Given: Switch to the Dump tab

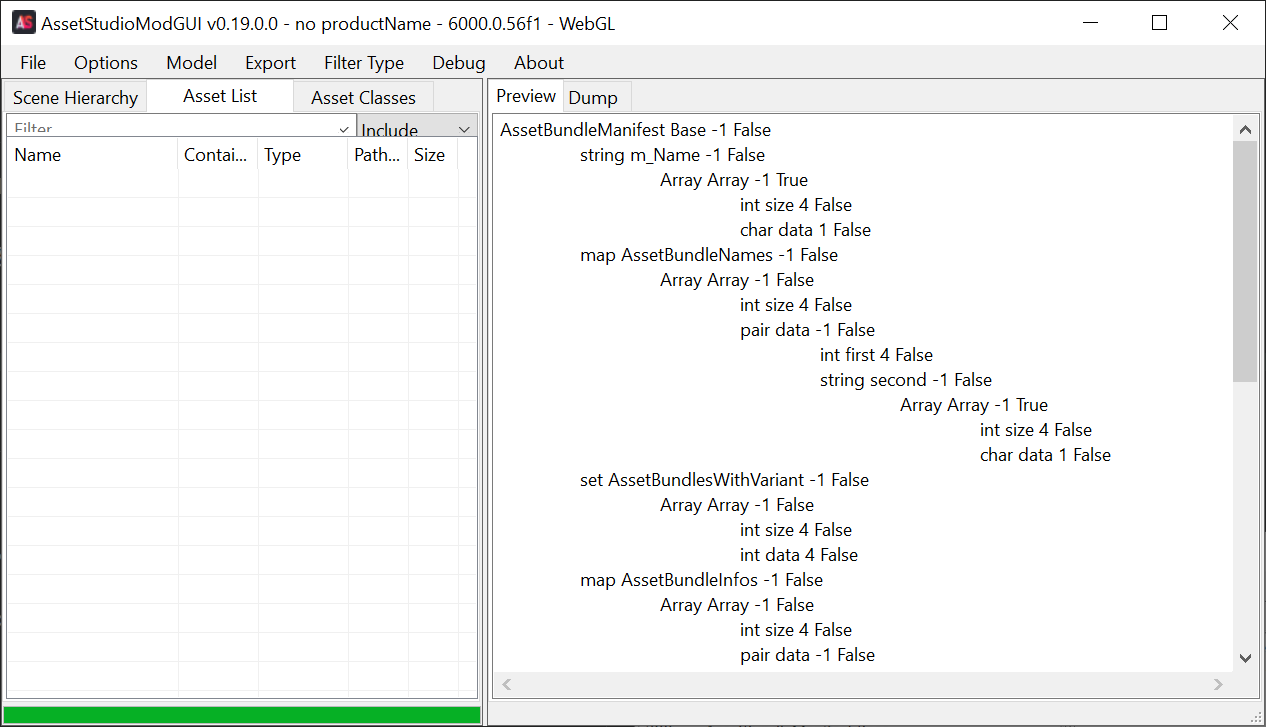Looking at the screenshot, I should click(593, 98).
